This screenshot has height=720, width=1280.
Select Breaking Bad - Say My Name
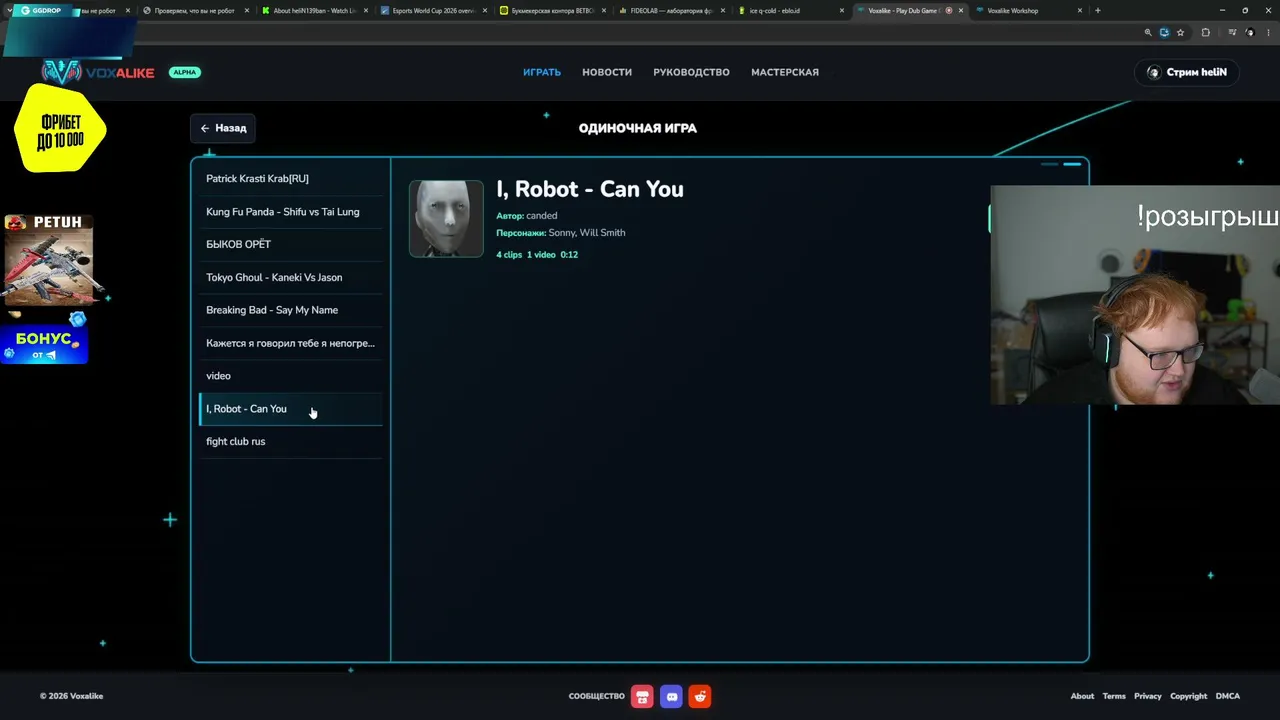pyautogui.click(x=291, y=310)
